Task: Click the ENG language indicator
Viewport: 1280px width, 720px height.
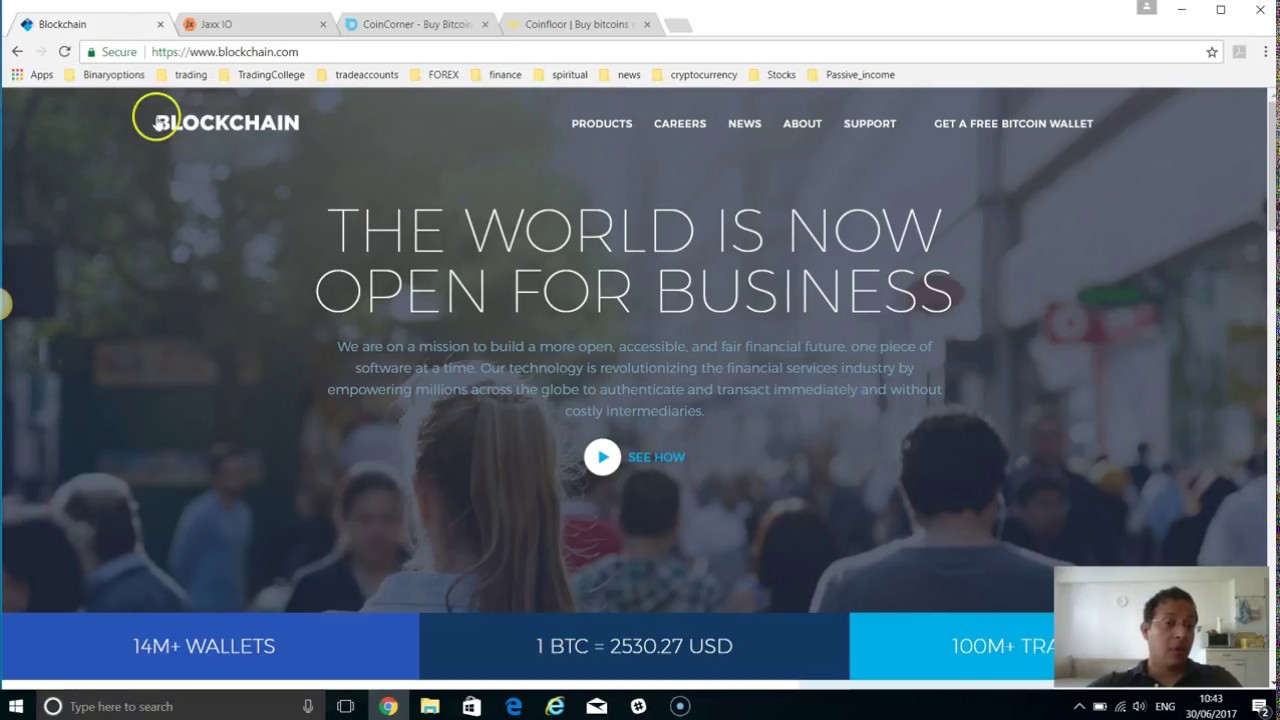Action: click(x=1165, y=706)
